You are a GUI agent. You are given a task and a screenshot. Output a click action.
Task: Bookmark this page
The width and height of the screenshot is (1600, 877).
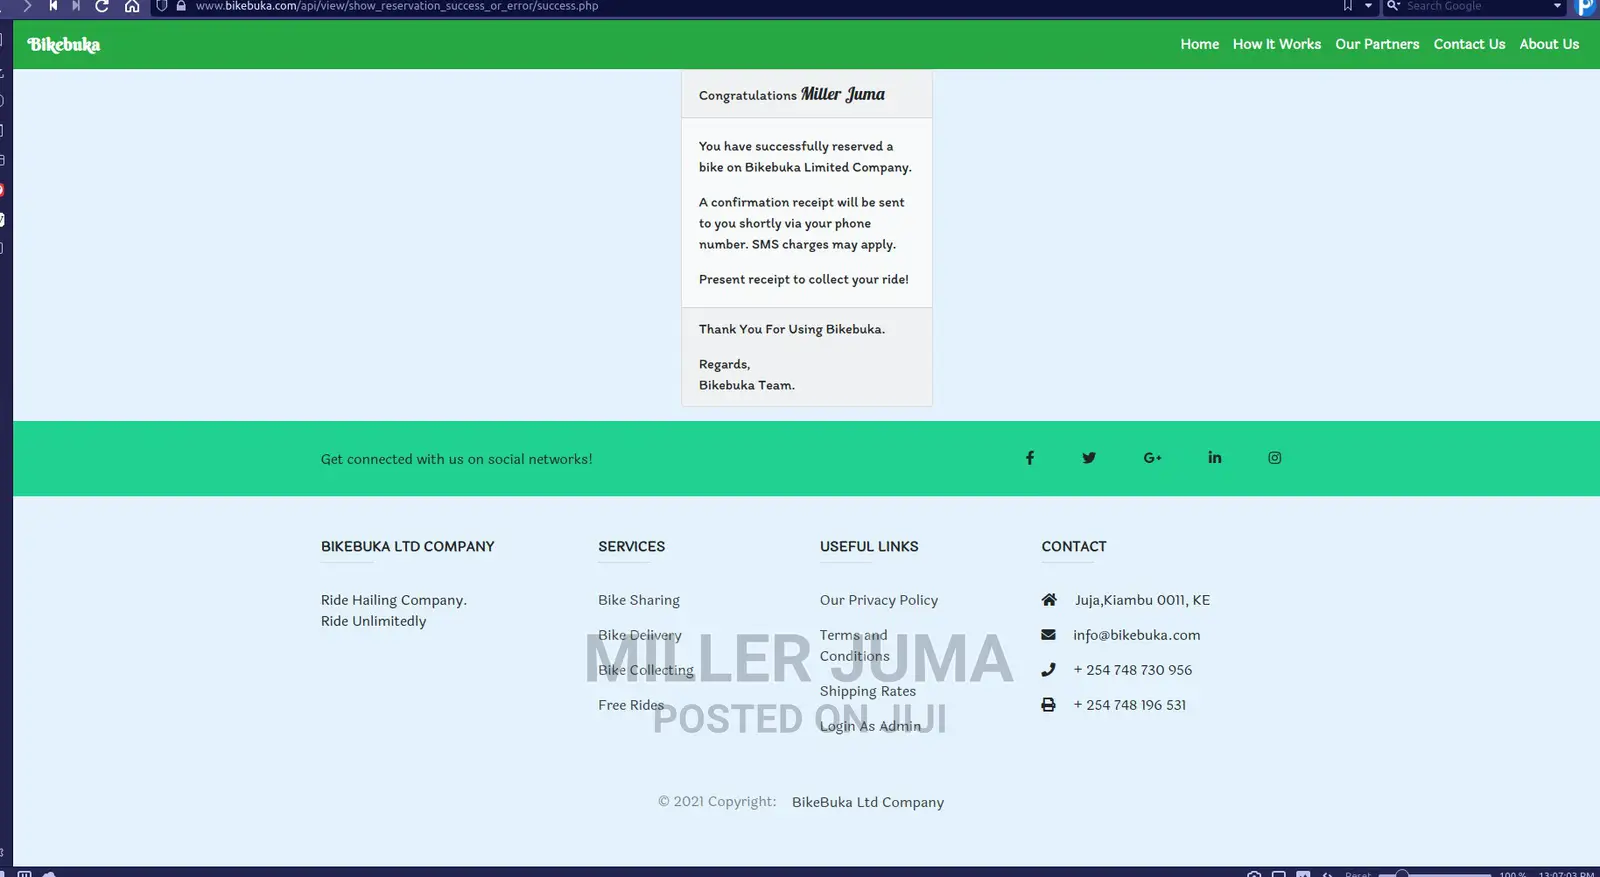click(1348, 6)
